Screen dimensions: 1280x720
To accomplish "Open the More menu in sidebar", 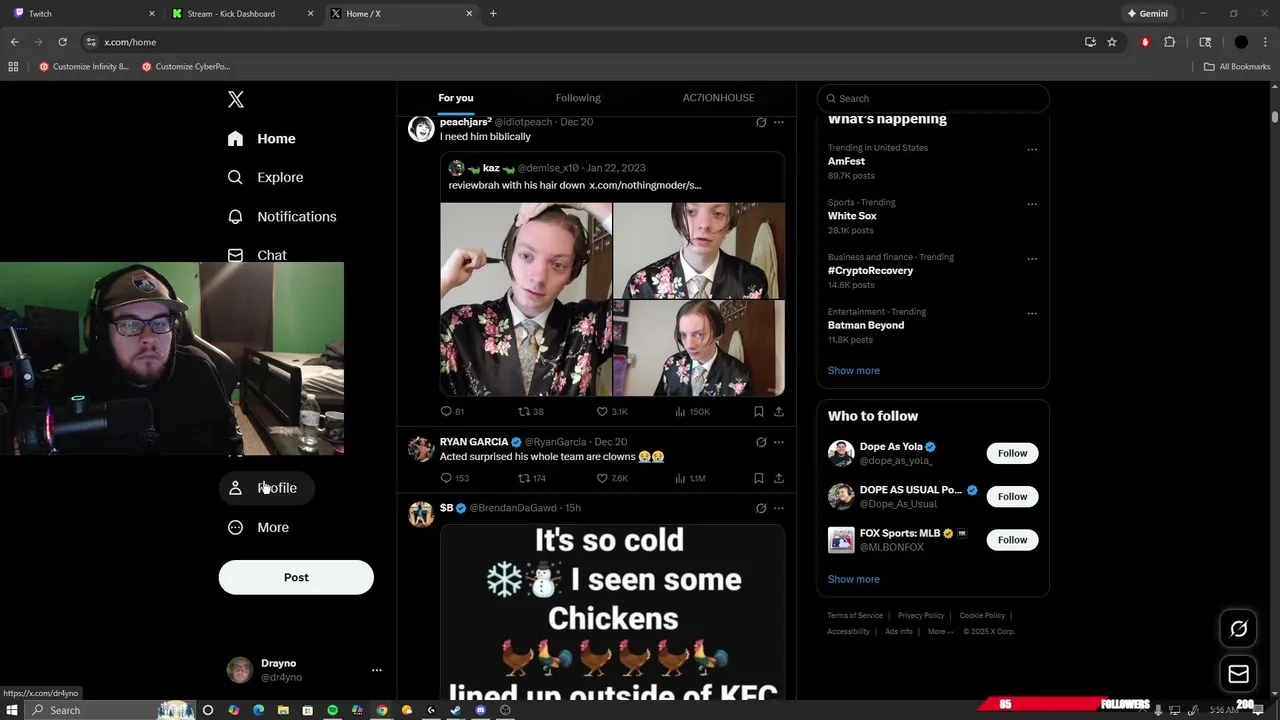I will 259,527.
